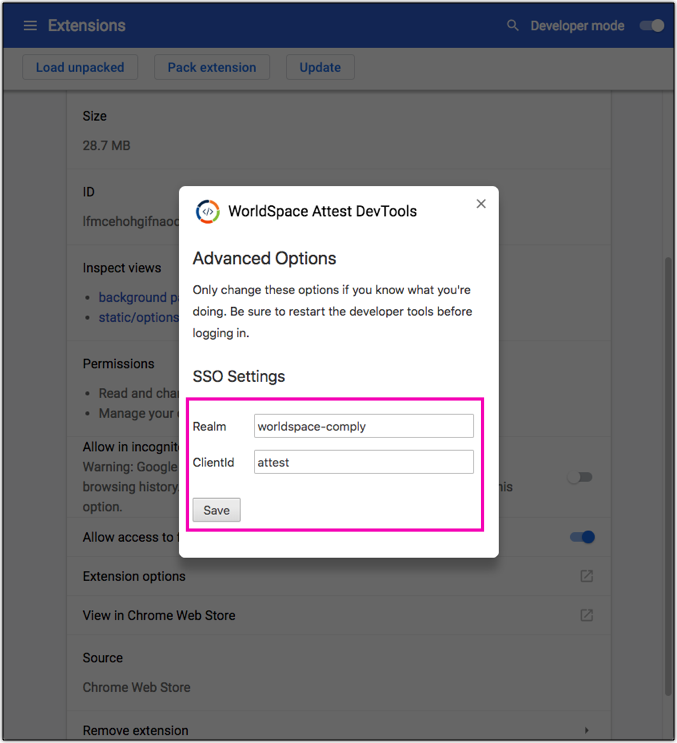Click WorldSpace Attest DevTools dialog title
Viewport: 677px width, 743px height.
(x=323, y=211)
